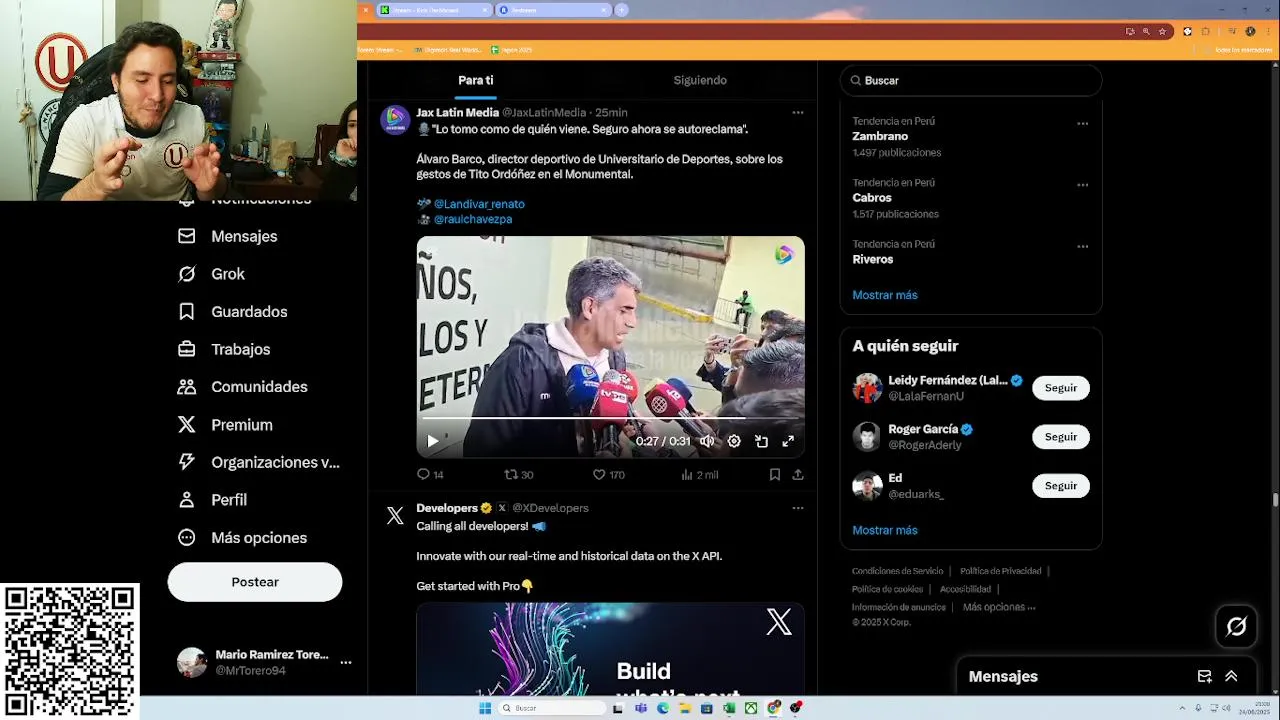The image size is (1280, 720).
Task: Open the Developers account avatar
Action: point(395,516)
